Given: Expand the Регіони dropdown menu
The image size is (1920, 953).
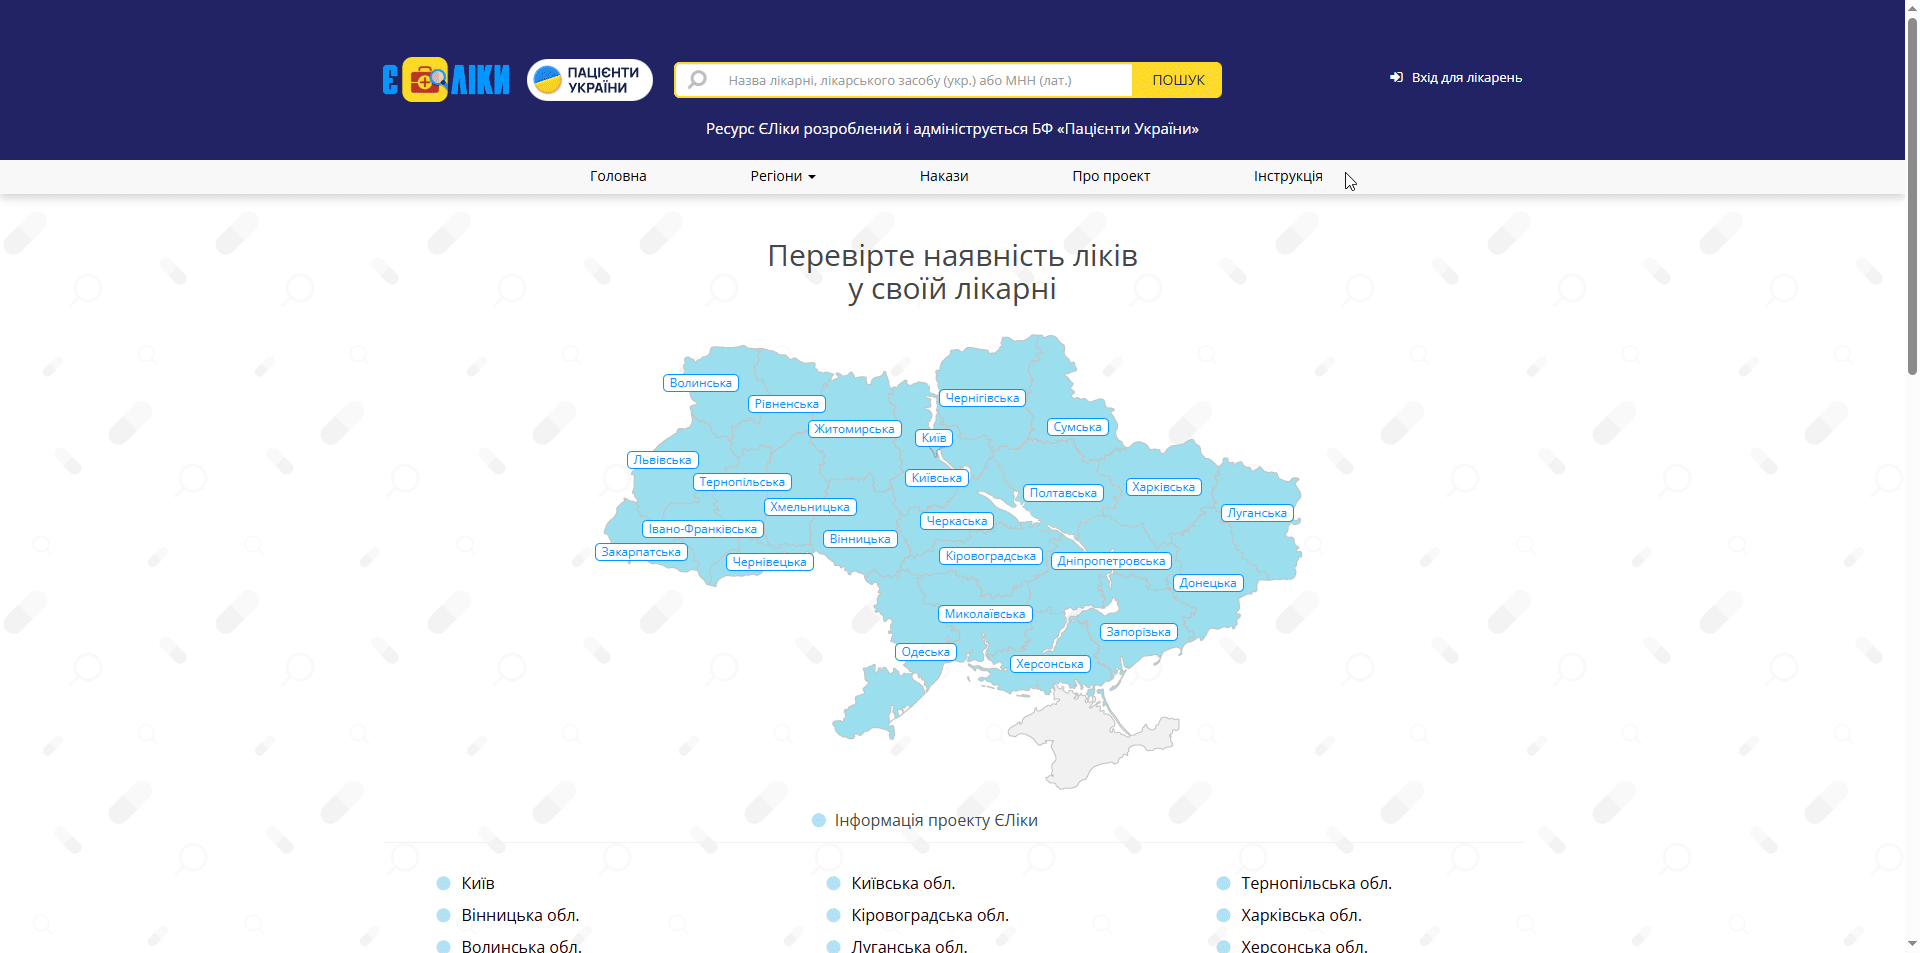Looking at the screenshot, I should coord(782,177).
